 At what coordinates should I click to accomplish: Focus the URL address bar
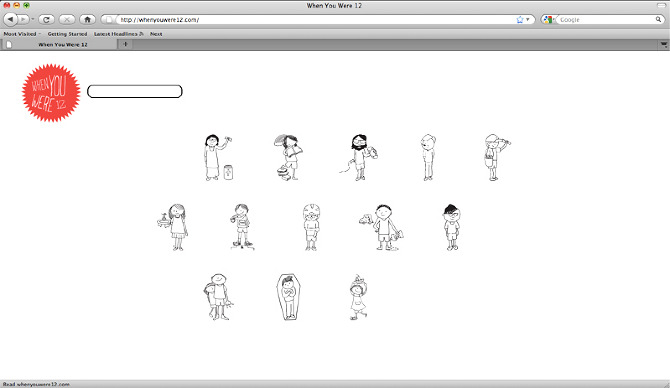click(x=316, y=20)
